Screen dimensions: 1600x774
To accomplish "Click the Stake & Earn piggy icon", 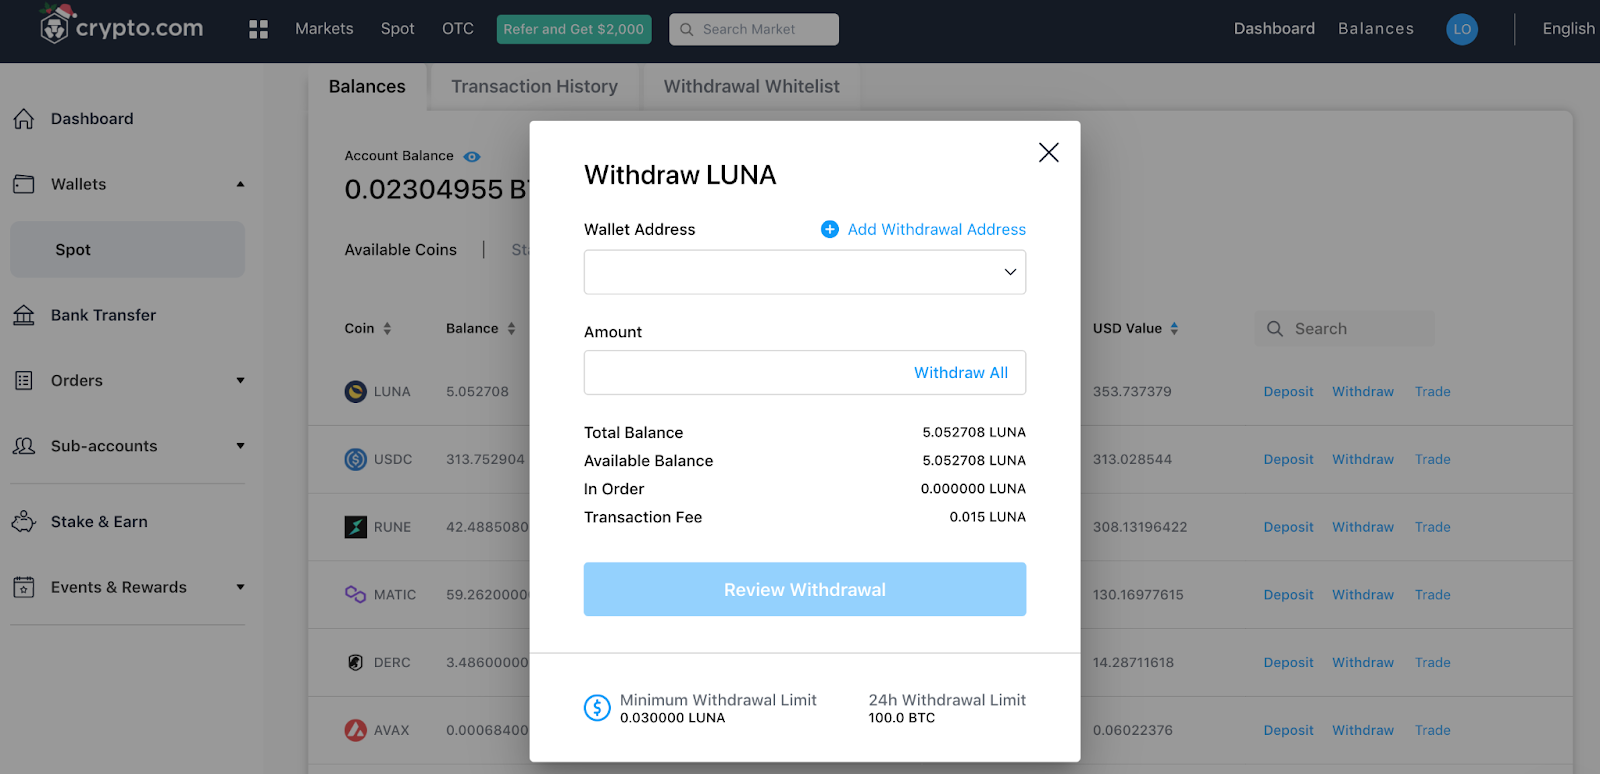I will [x=24, y=521].
